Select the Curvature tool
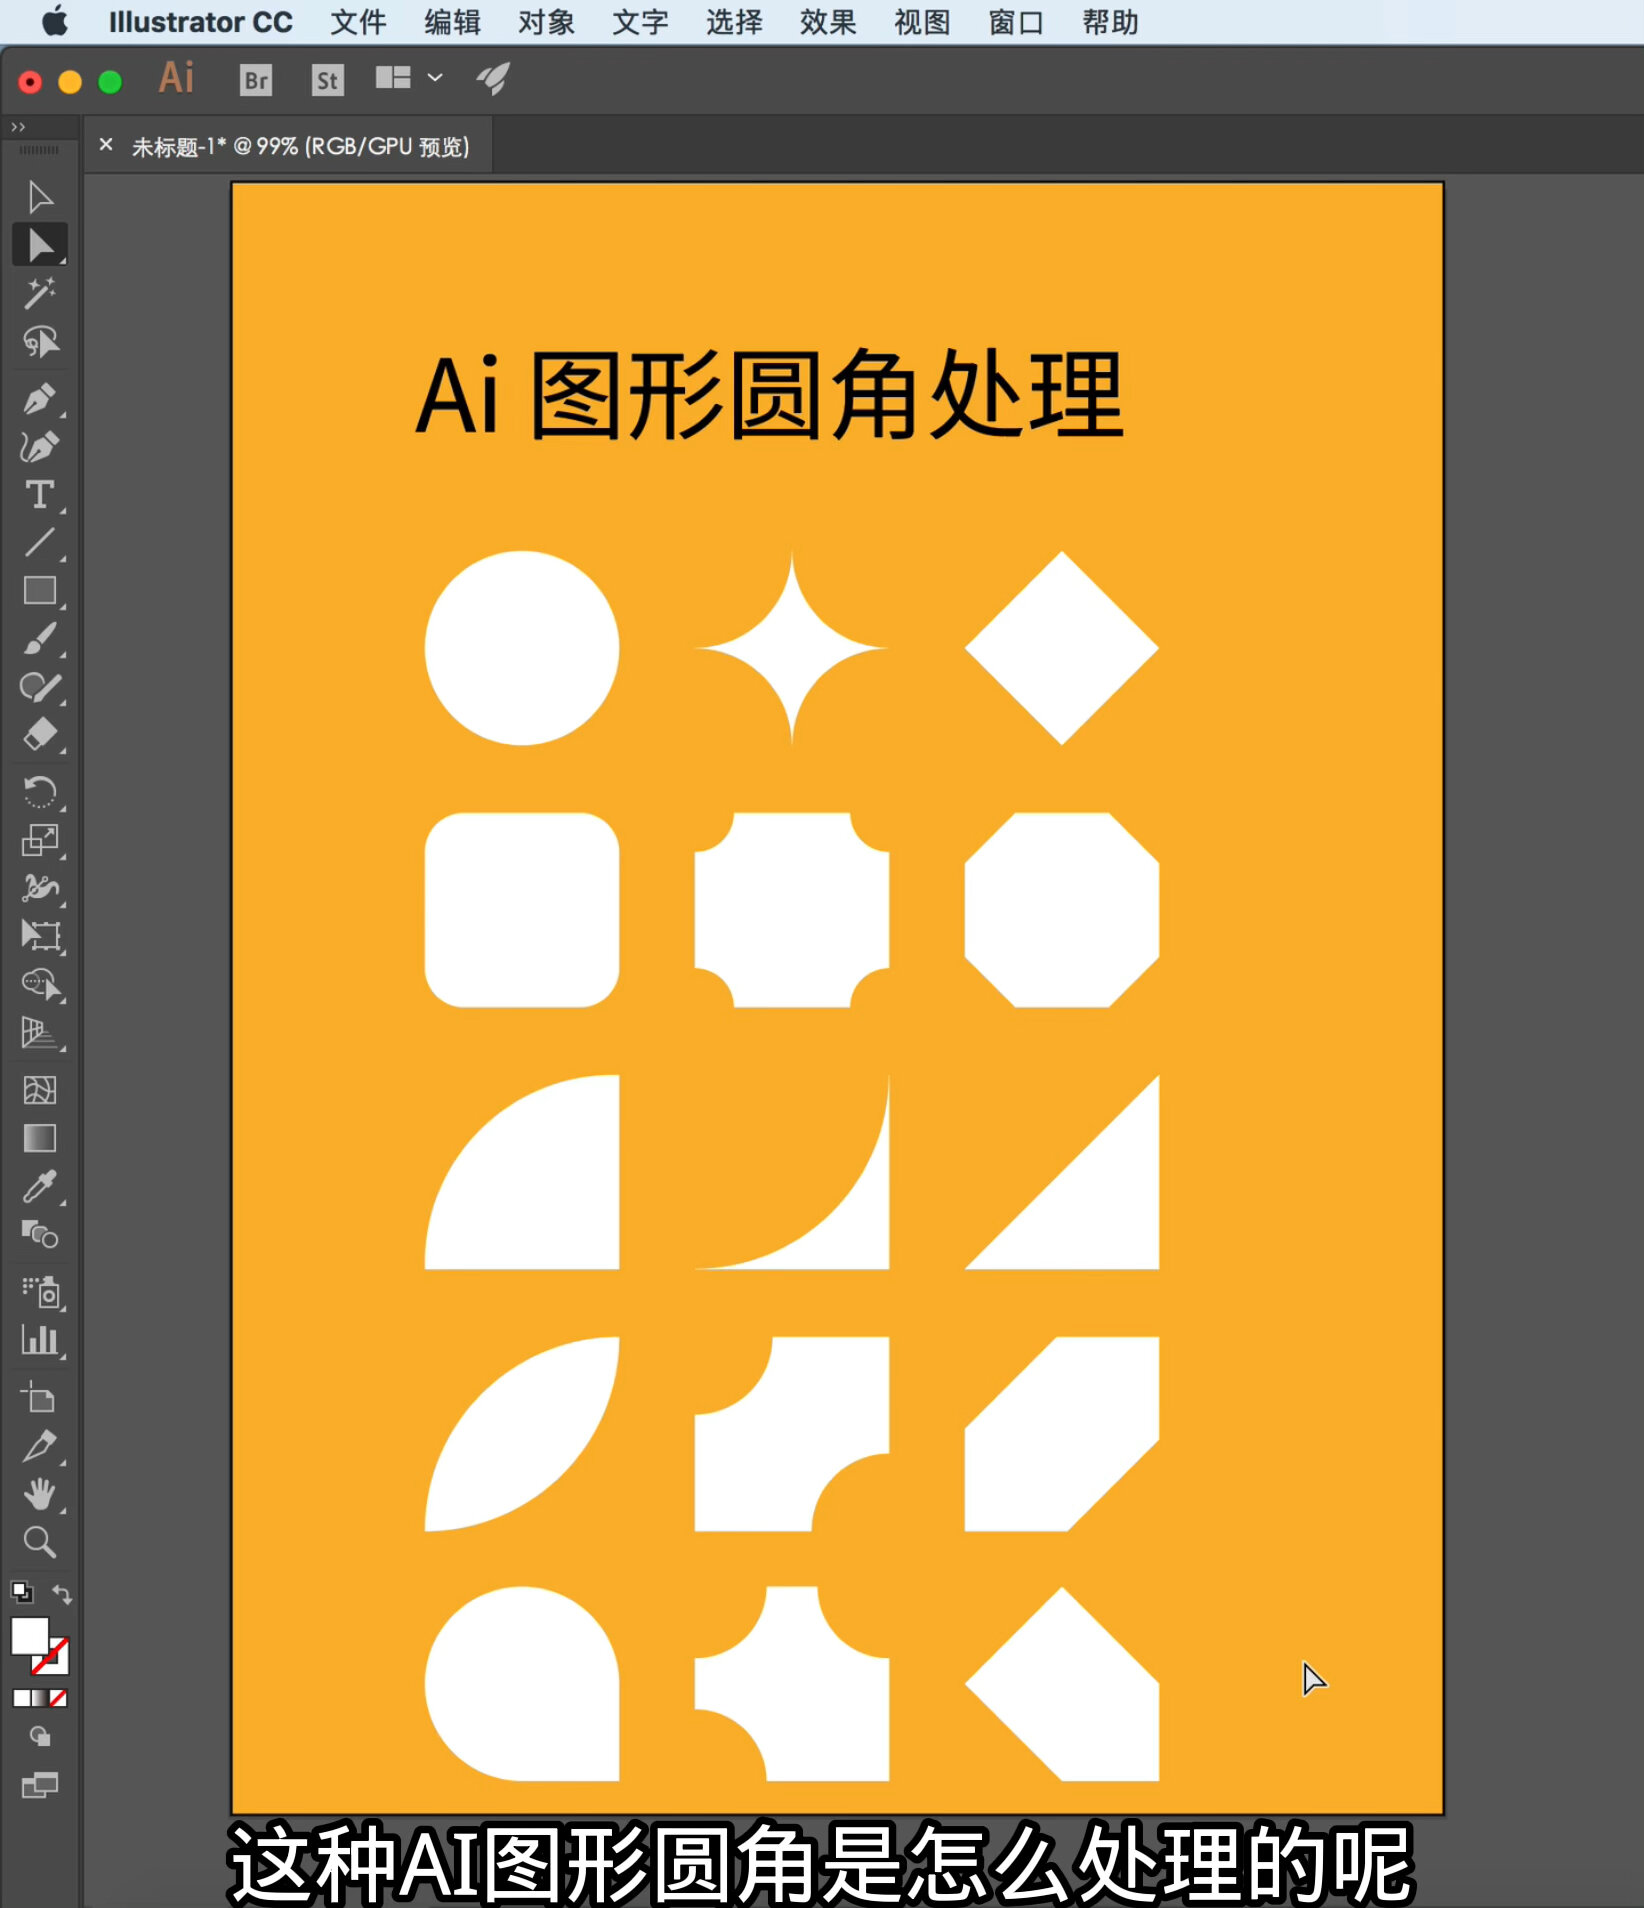The width and height of the screenshot is (1644, 1908). tap(40, 446)
